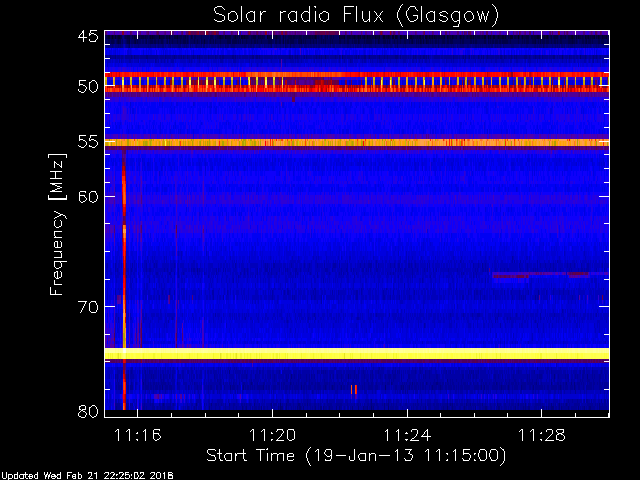Click the title 'Solar radio Flux (Glasgow)'
640x480 pixels.
tap(356, 16)
